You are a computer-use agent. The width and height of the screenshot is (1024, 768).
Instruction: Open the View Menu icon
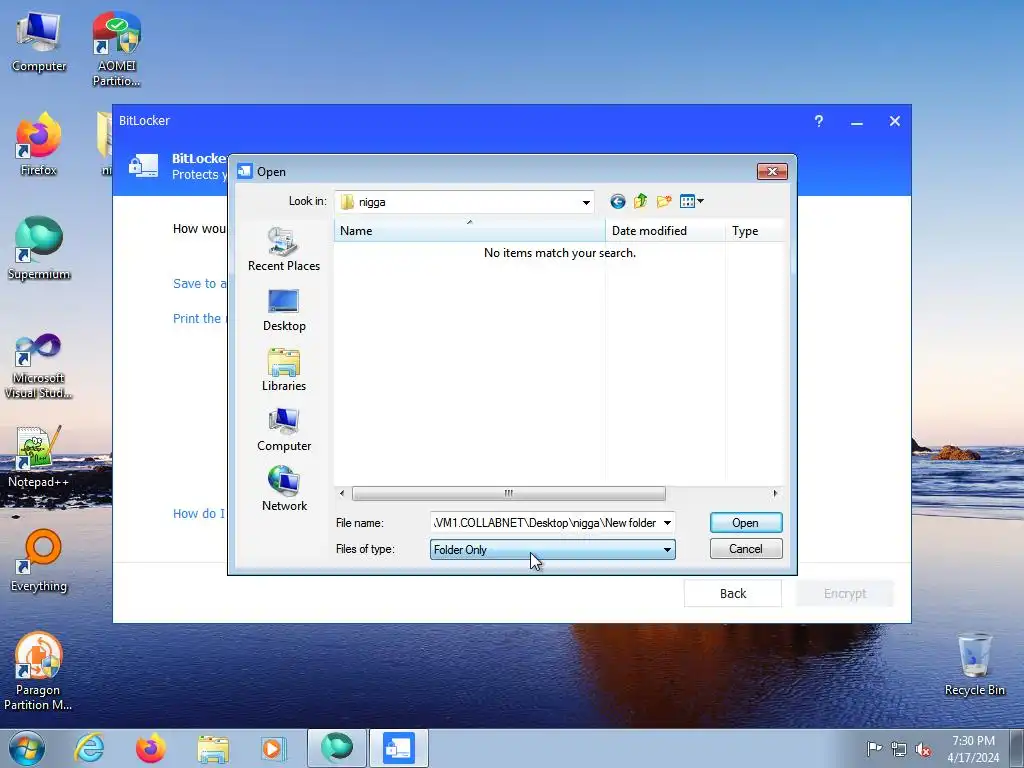point(691,202)
